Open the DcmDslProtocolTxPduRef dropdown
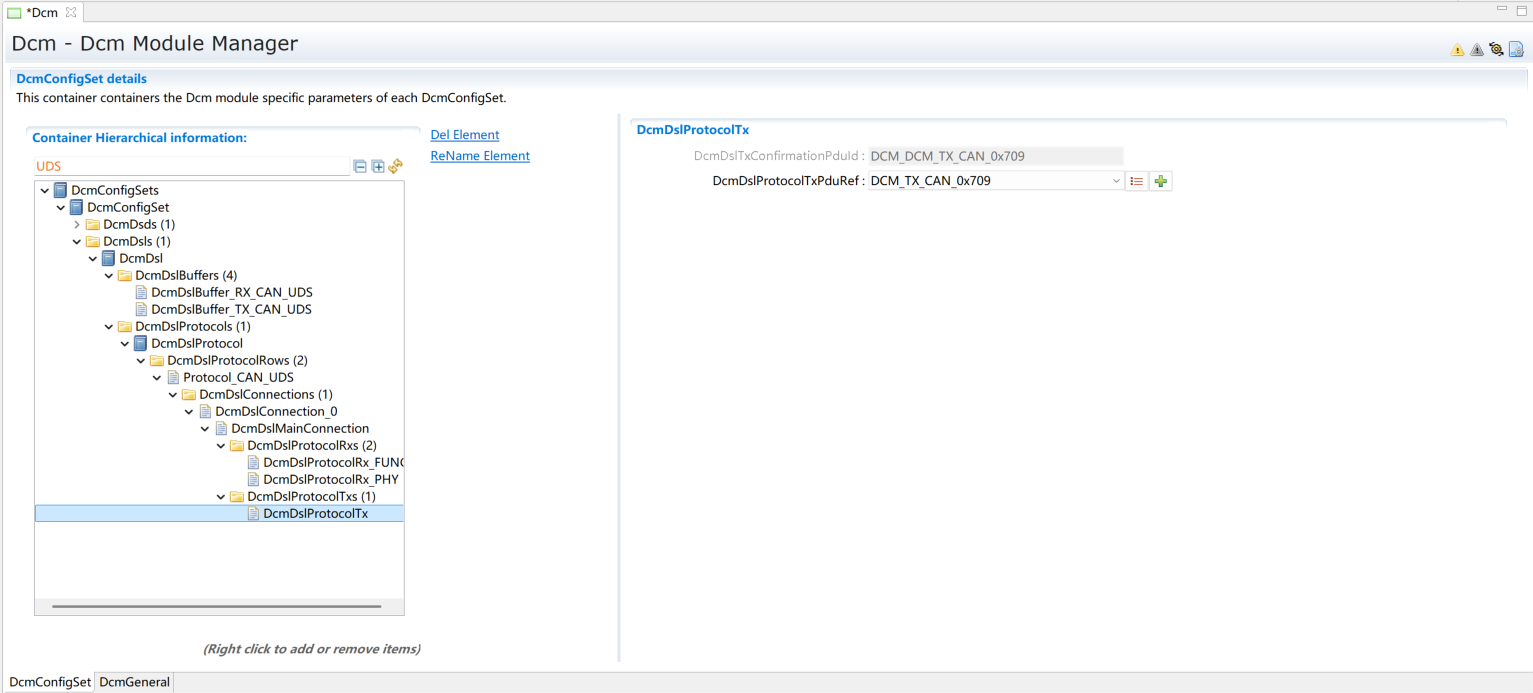 point(1116,181)
